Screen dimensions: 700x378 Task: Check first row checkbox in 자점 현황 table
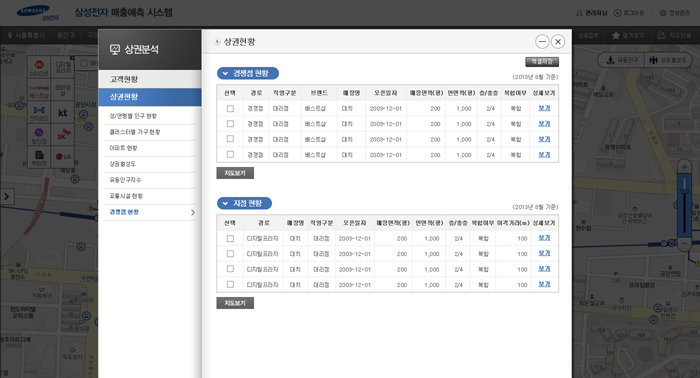(x=230, y=238)
